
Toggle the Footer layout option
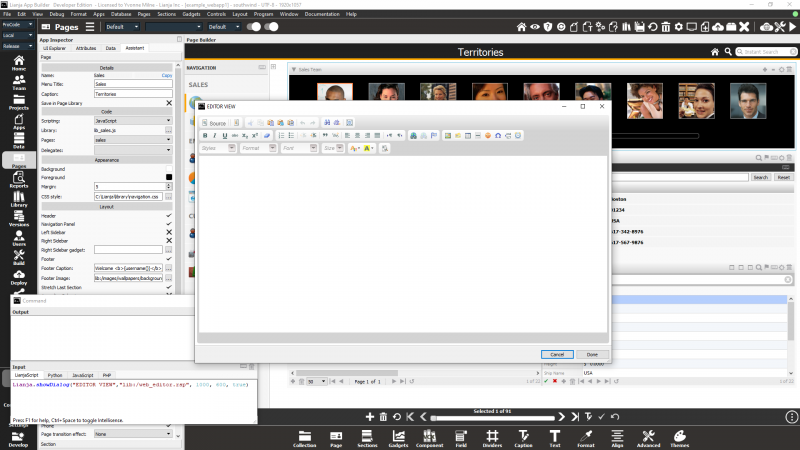point(169,259)
